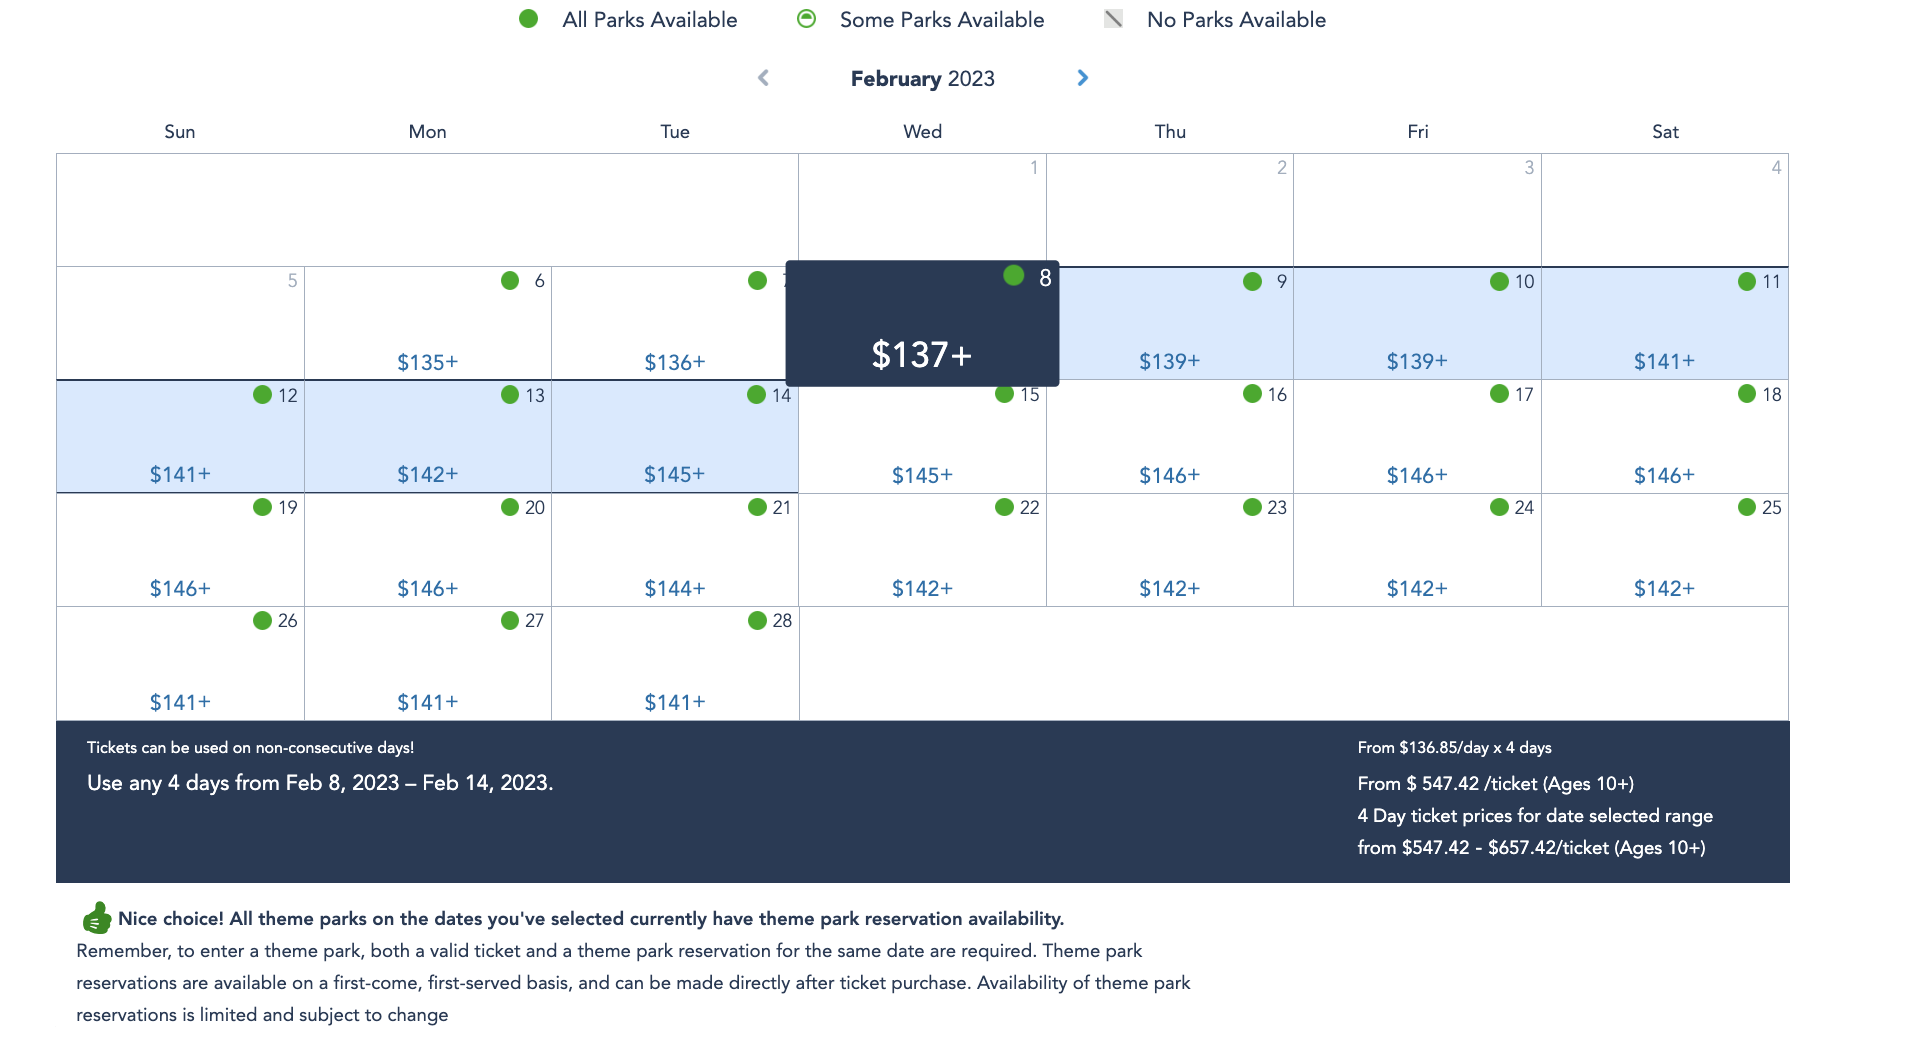Choose the $146+ price on Saturday, February 18
Image resolution: width=1910 pixels, height=1064 pixels.
1664,475
